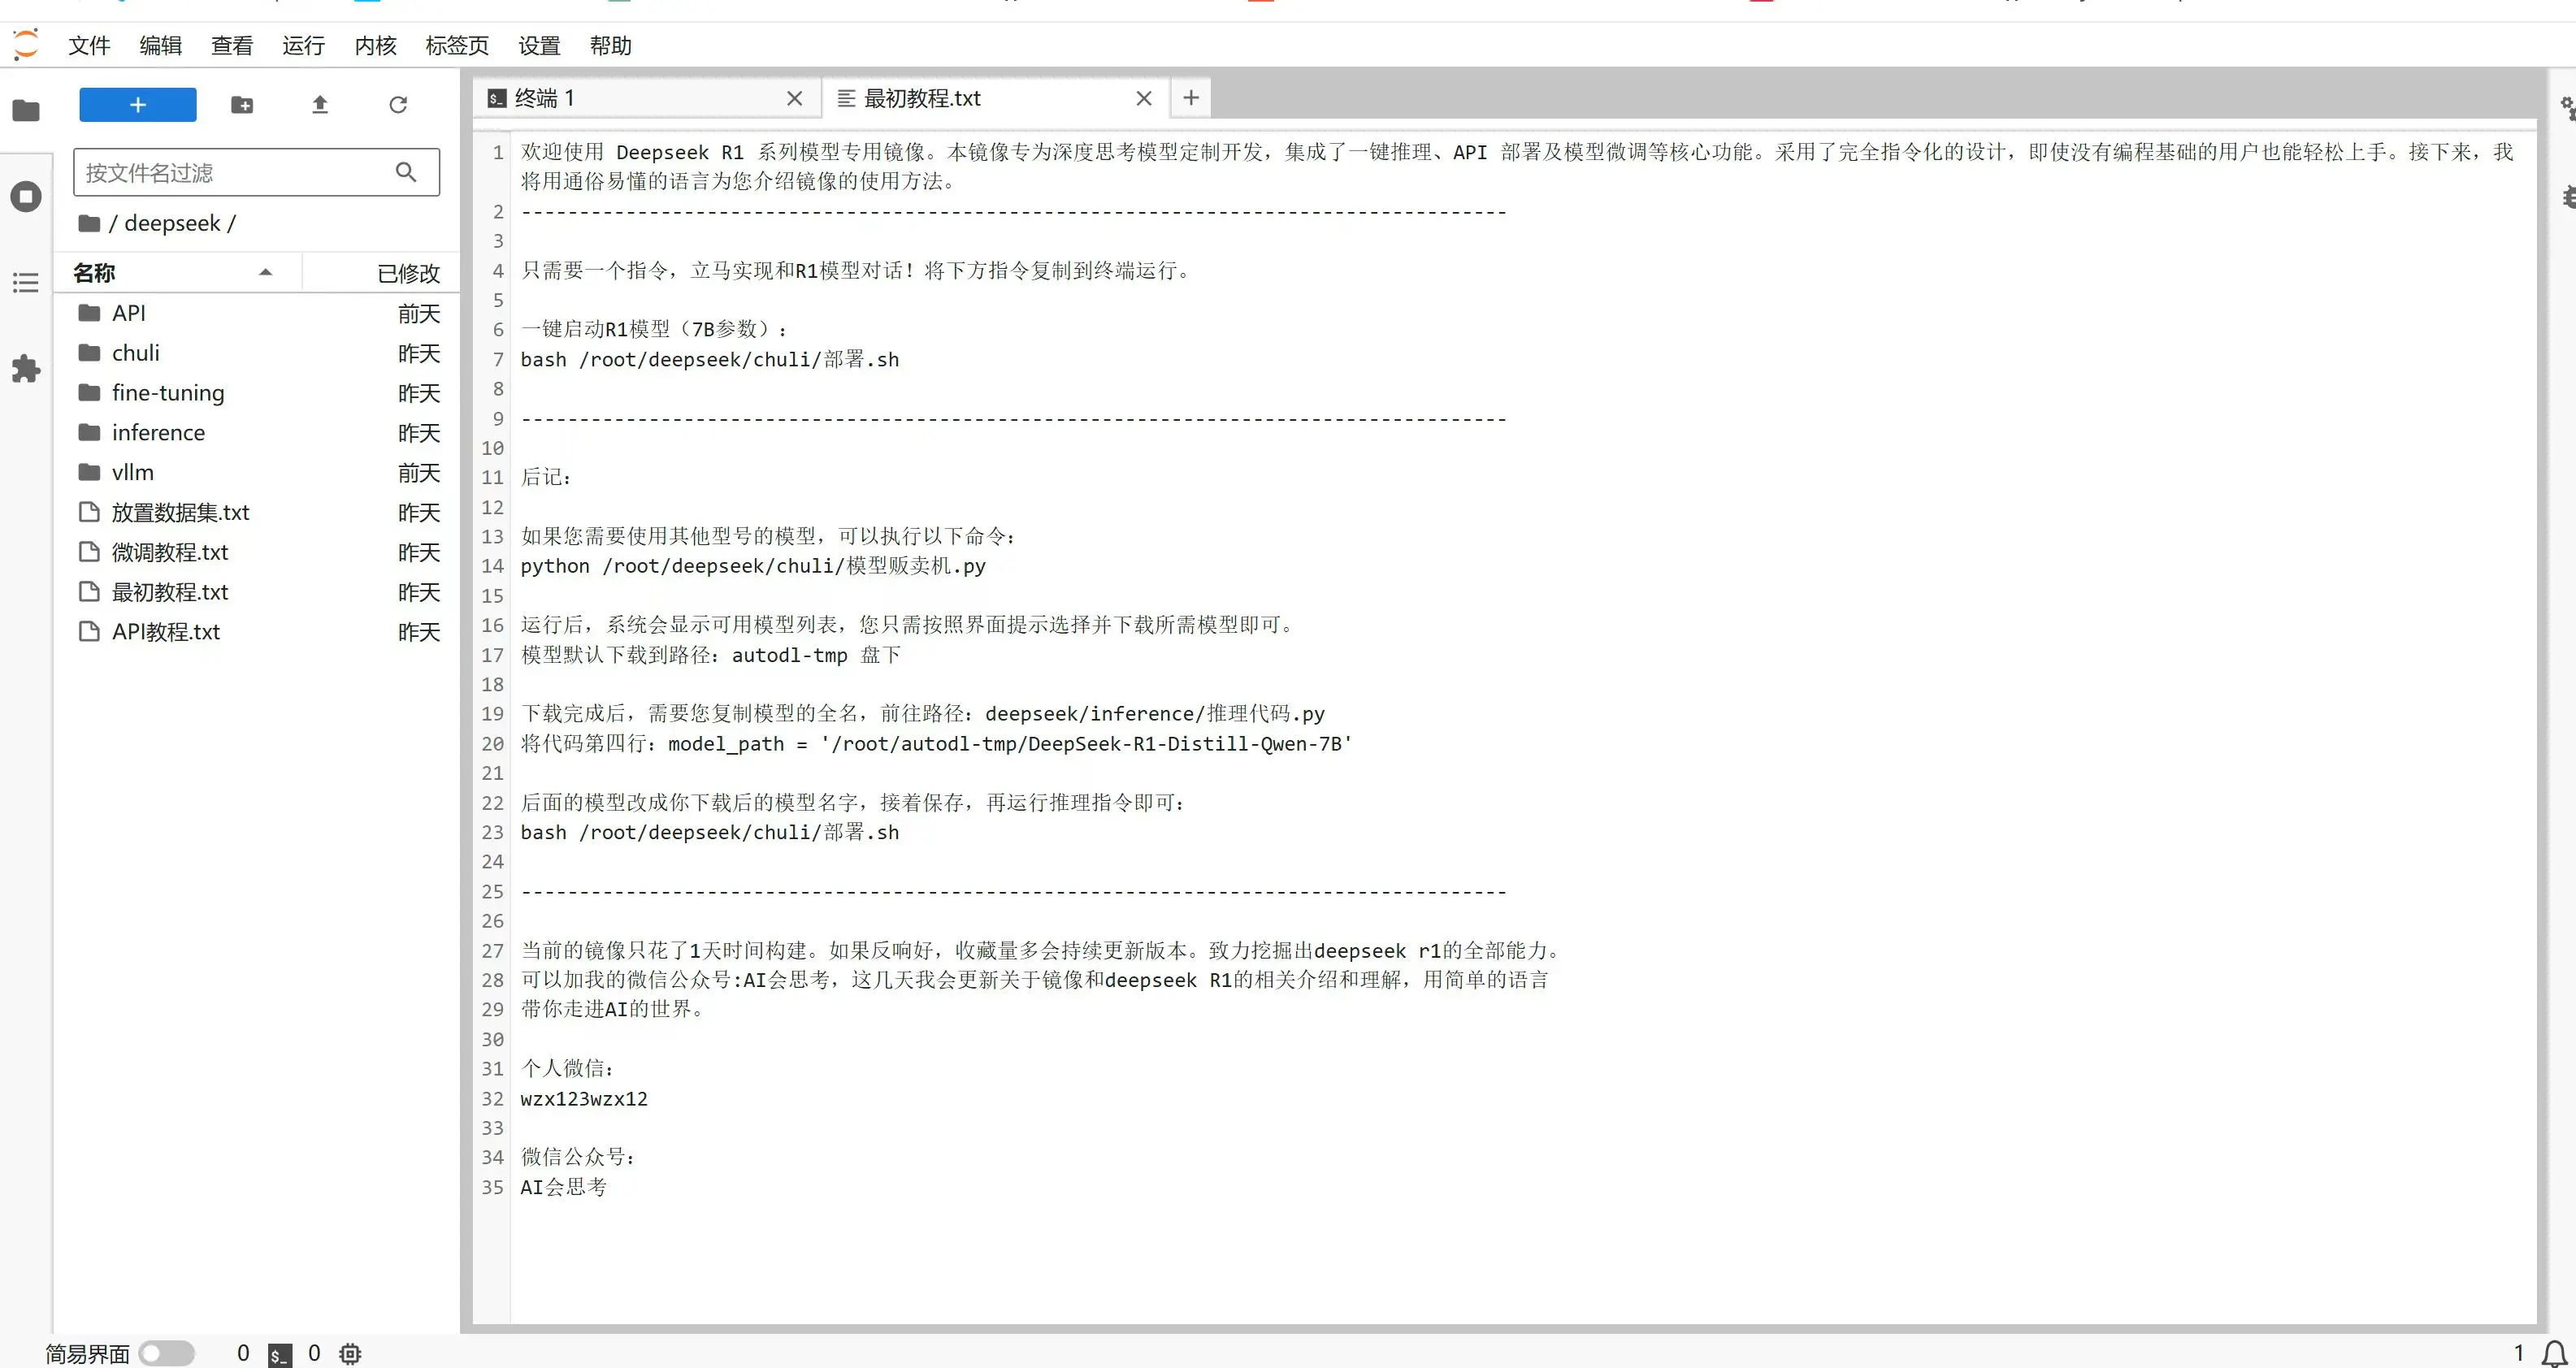Open the 内核 menu

click(375, 46)
